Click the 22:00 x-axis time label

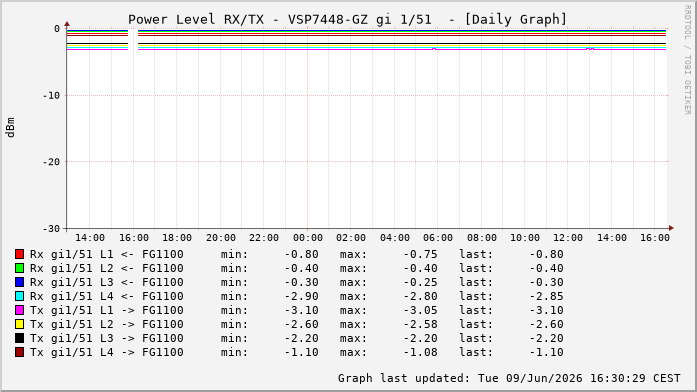(264, 238)
